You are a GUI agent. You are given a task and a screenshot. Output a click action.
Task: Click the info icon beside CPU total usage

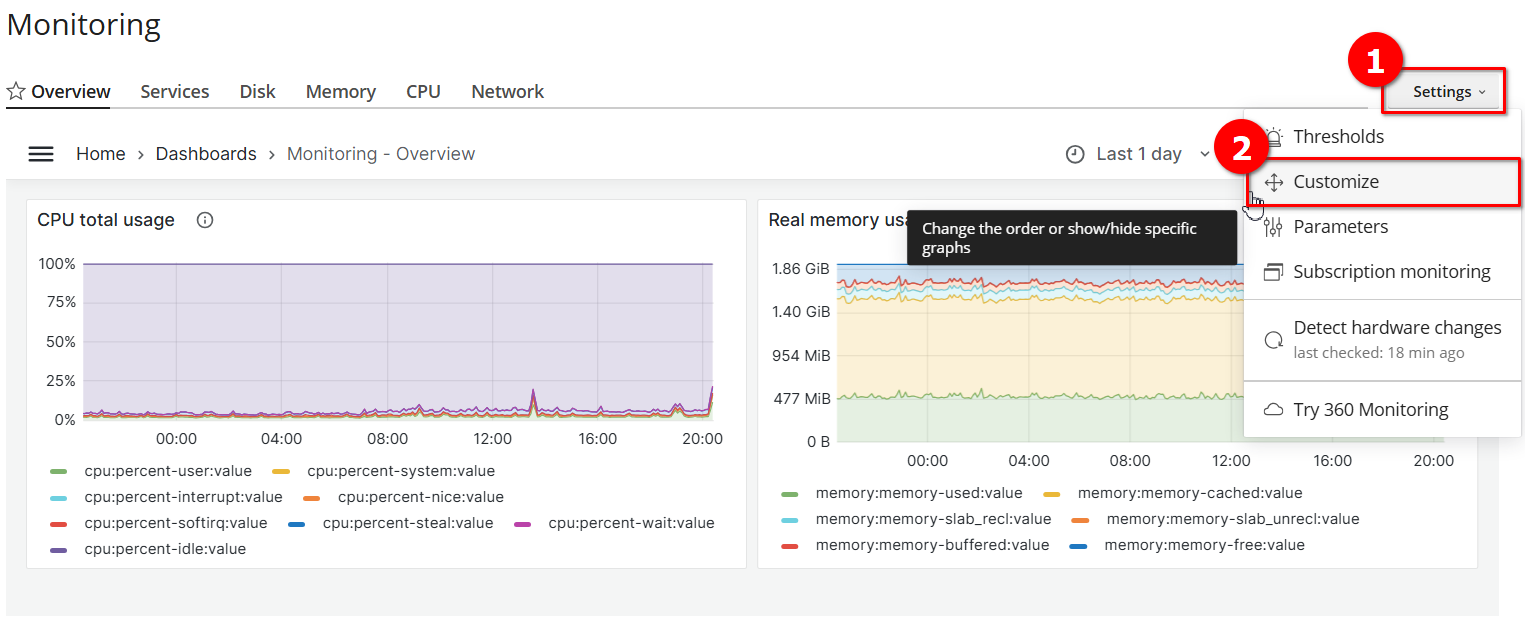click(205, 220)
